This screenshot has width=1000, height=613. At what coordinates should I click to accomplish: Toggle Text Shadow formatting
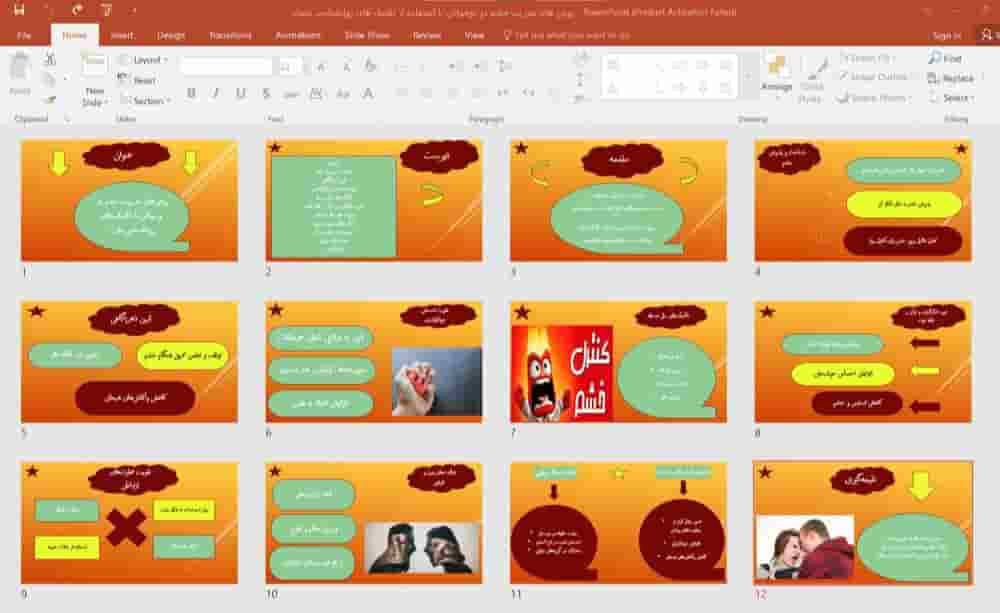pyautogui.click(x=266, y=94)
